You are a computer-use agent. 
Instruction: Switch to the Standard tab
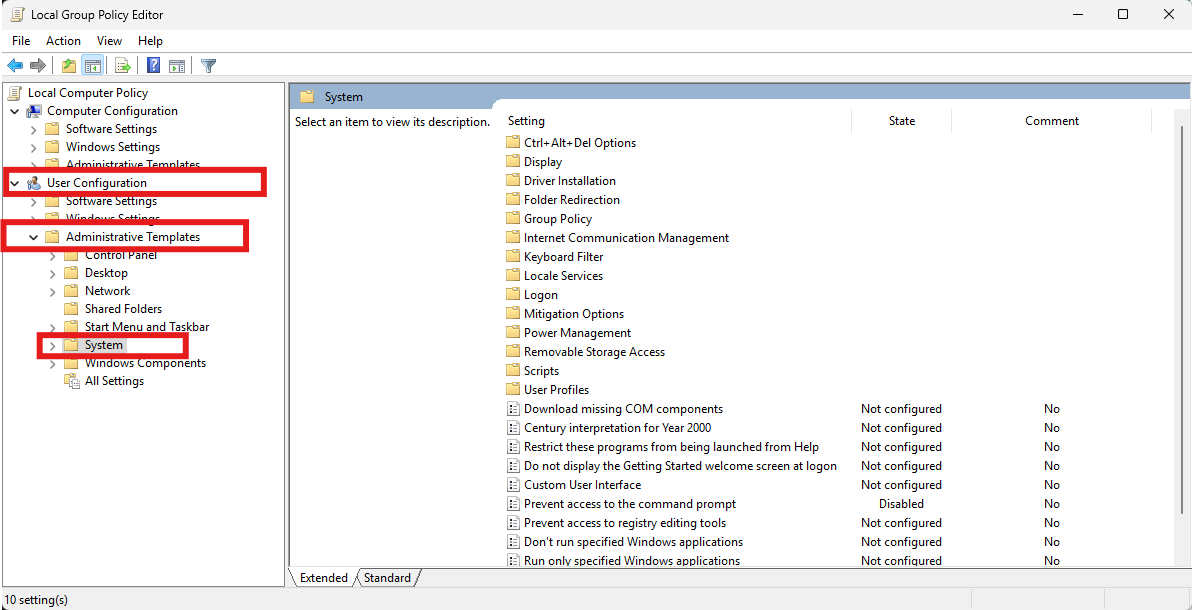pyautogui.click(x=387, y=578)
